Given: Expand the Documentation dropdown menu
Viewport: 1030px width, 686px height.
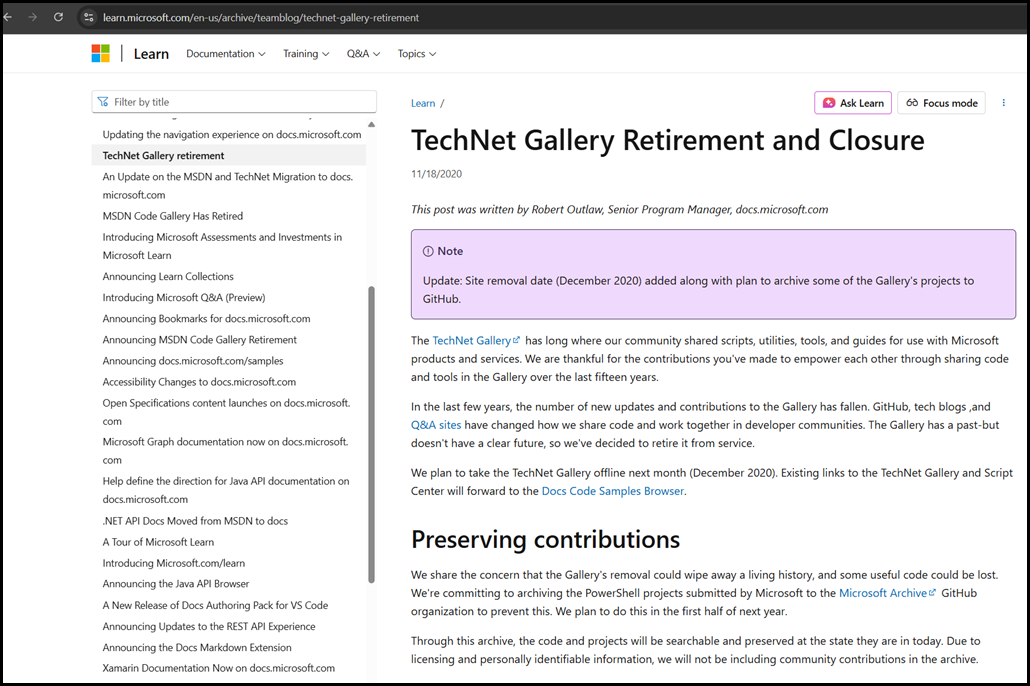Looking at the screenshot, I should (x=225, y=54).
